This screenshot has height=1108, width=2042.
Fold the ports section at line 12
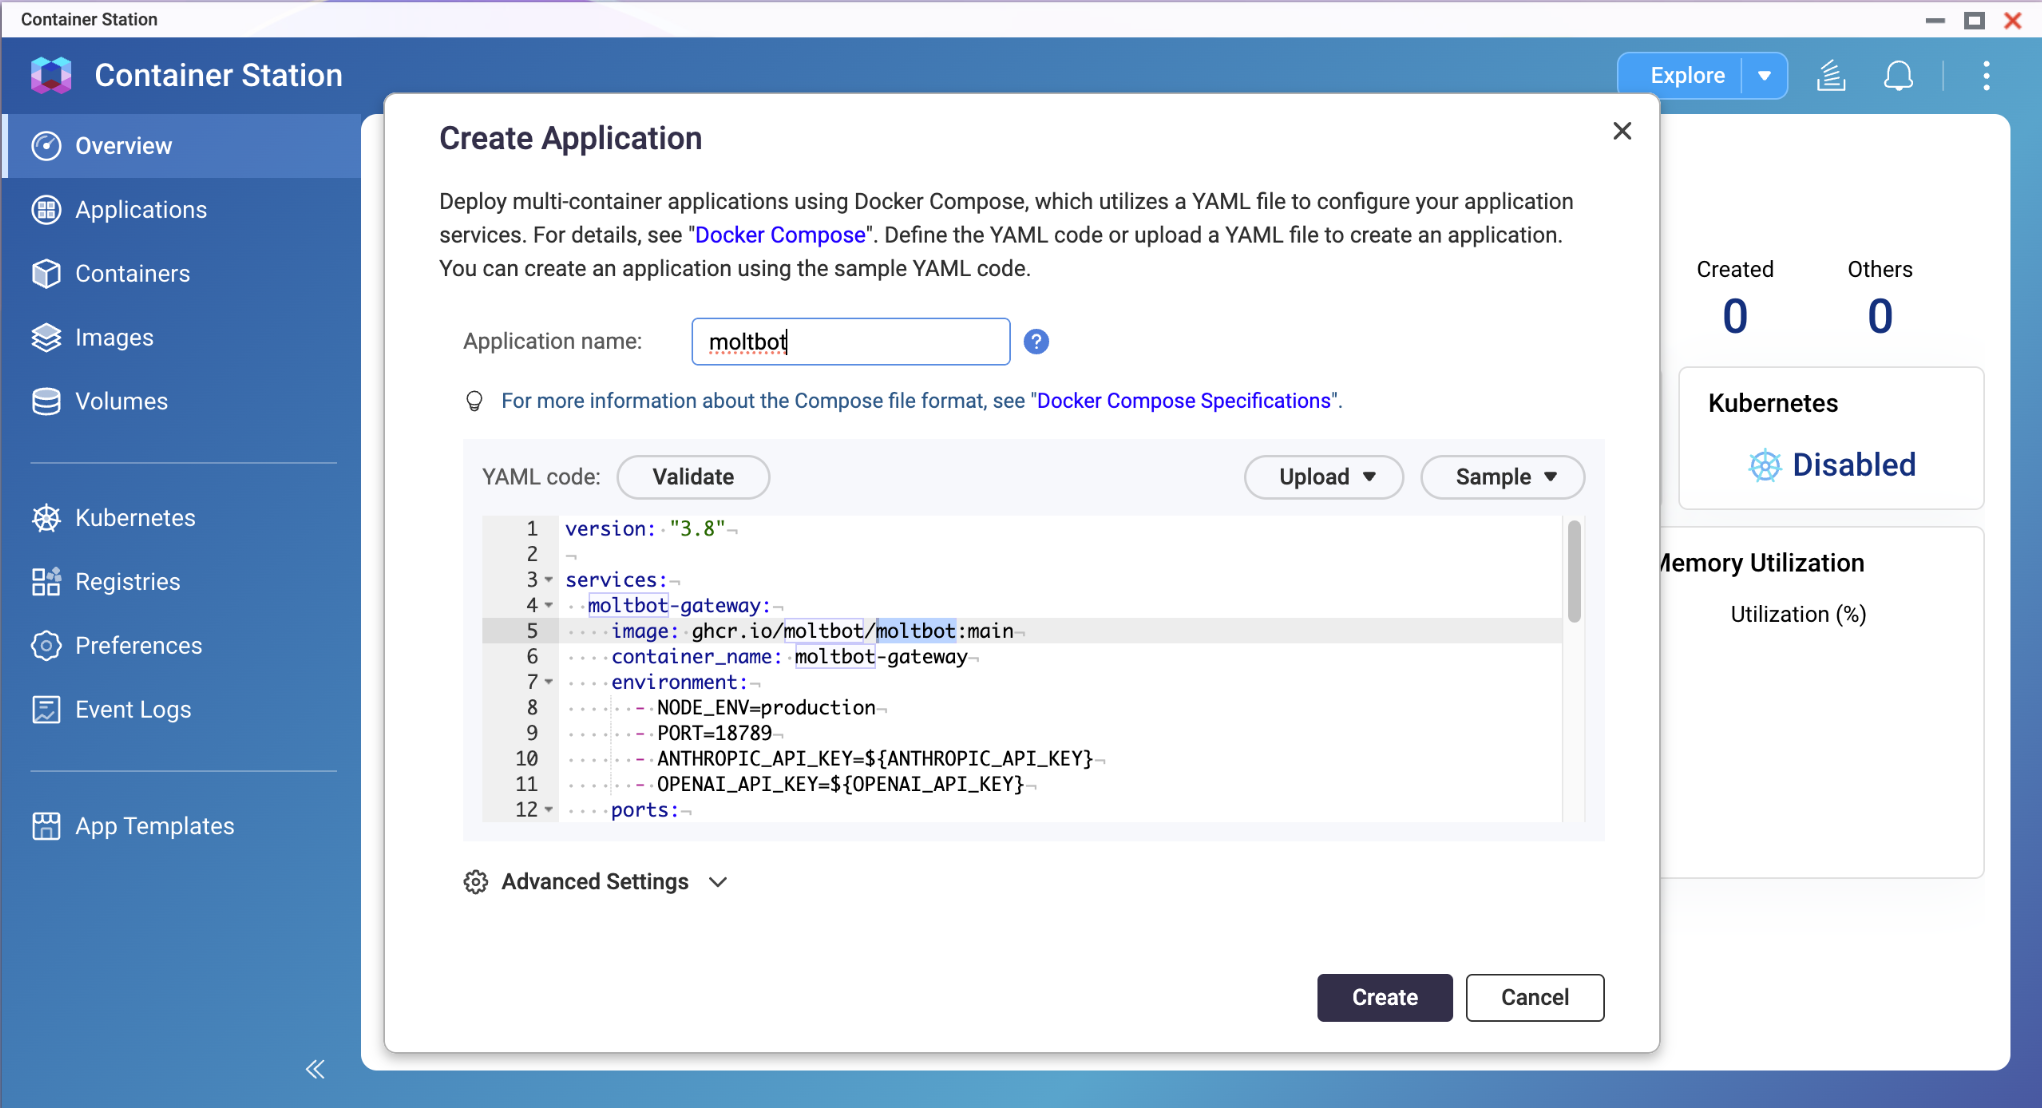click(549, 810)
